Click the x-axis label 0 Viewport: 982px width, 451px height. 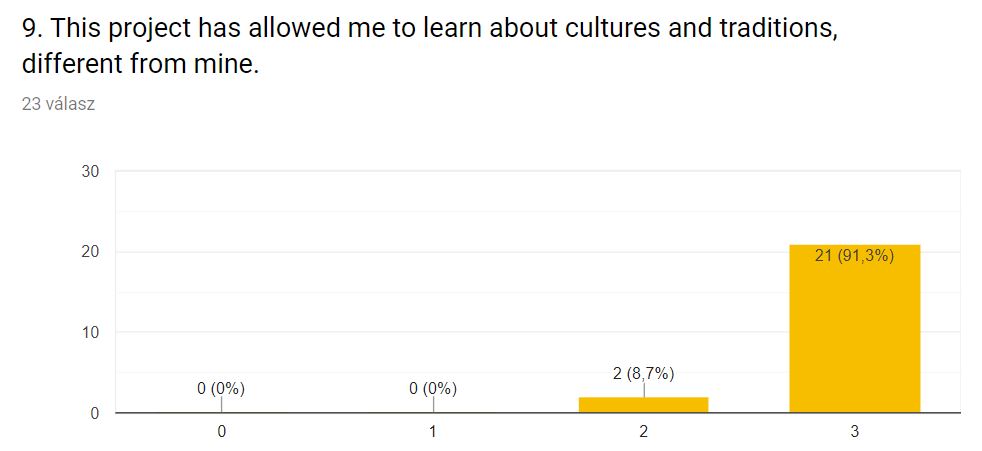click(221, 432)
